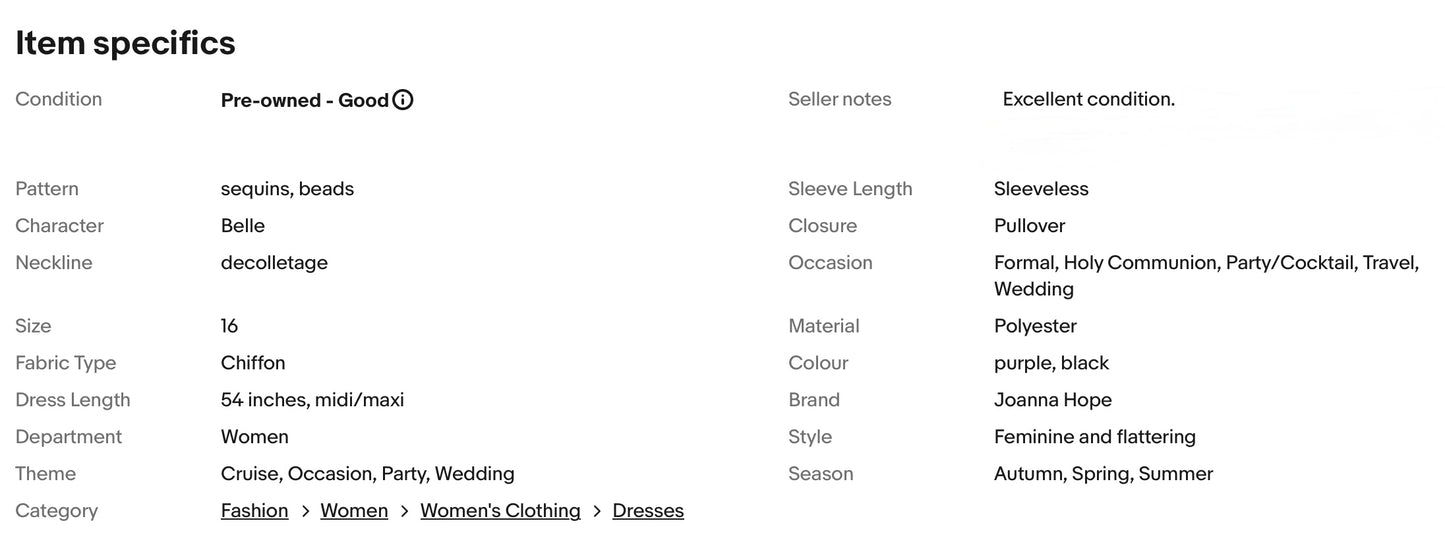
Task: Click the Excellent condition seller note
Action: [1088, 99]
